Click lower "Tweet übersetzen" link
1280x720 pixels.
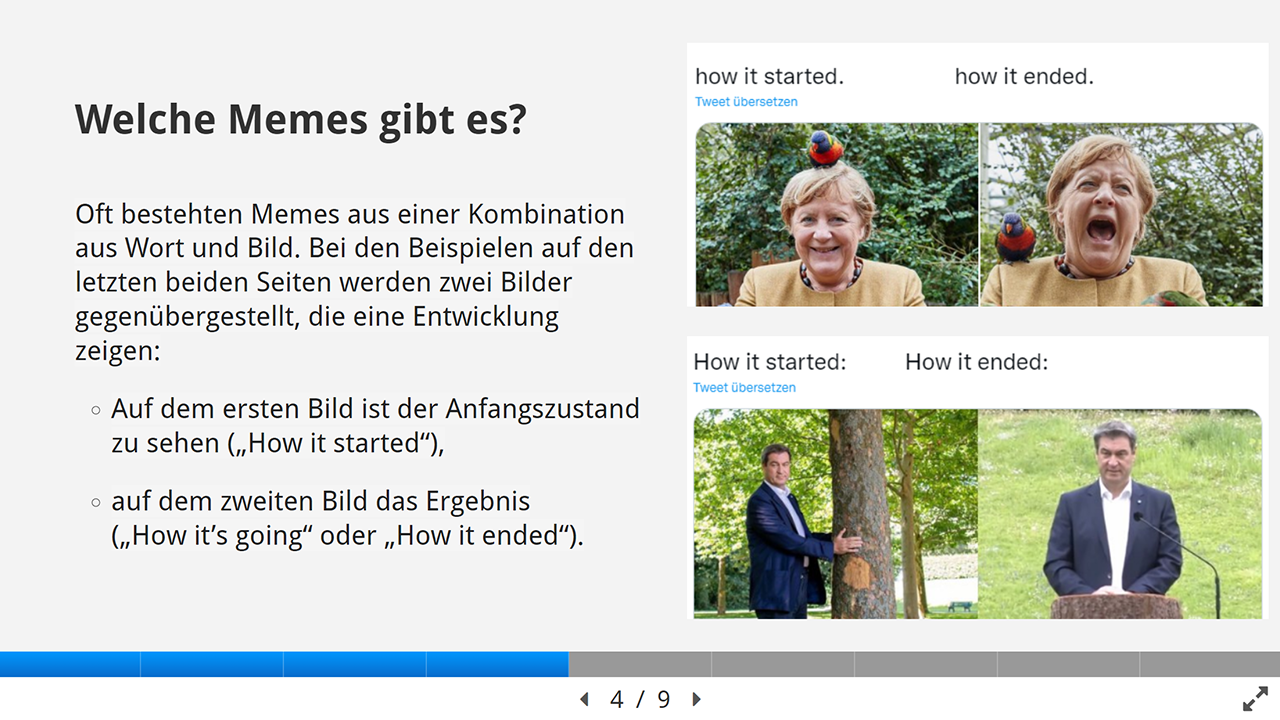[x=744, y=388]
